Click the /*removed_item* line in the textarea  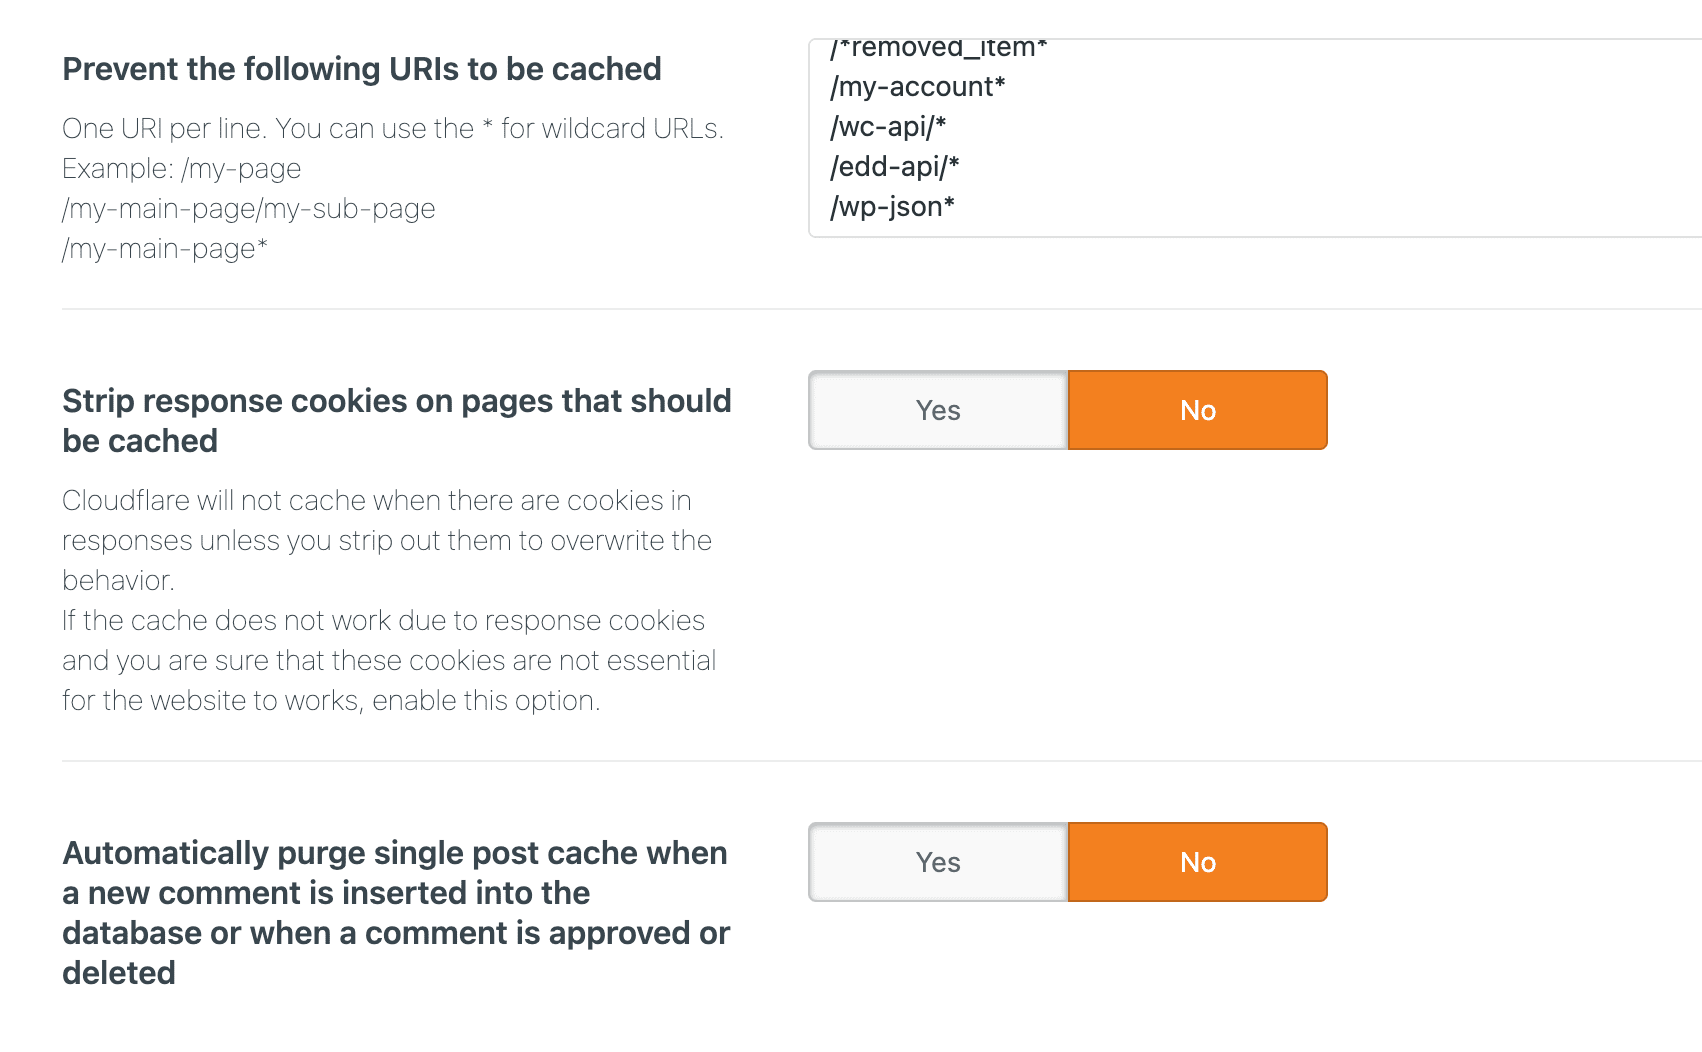coord(938,48)
